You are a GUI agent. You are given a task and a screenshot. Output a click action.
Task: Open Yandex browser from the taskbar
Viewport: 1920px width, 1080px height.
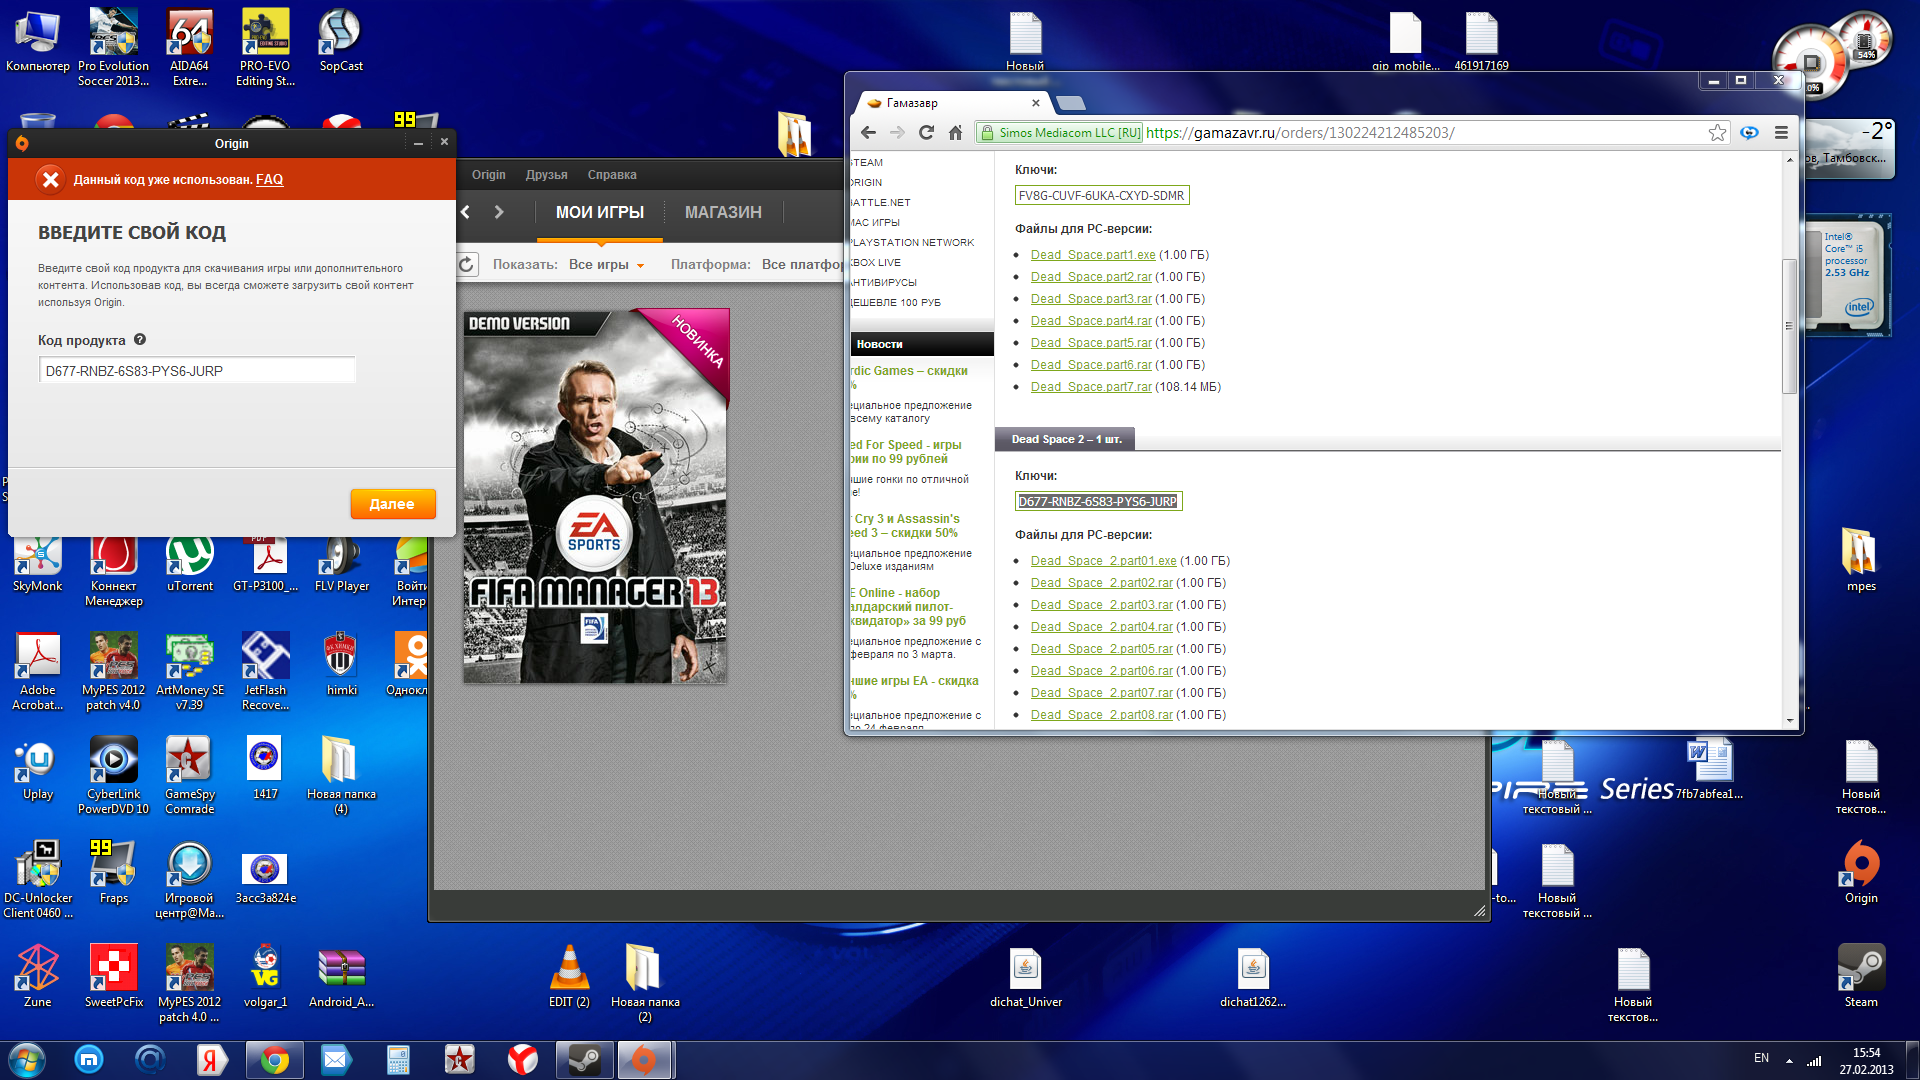(522, 1060)
